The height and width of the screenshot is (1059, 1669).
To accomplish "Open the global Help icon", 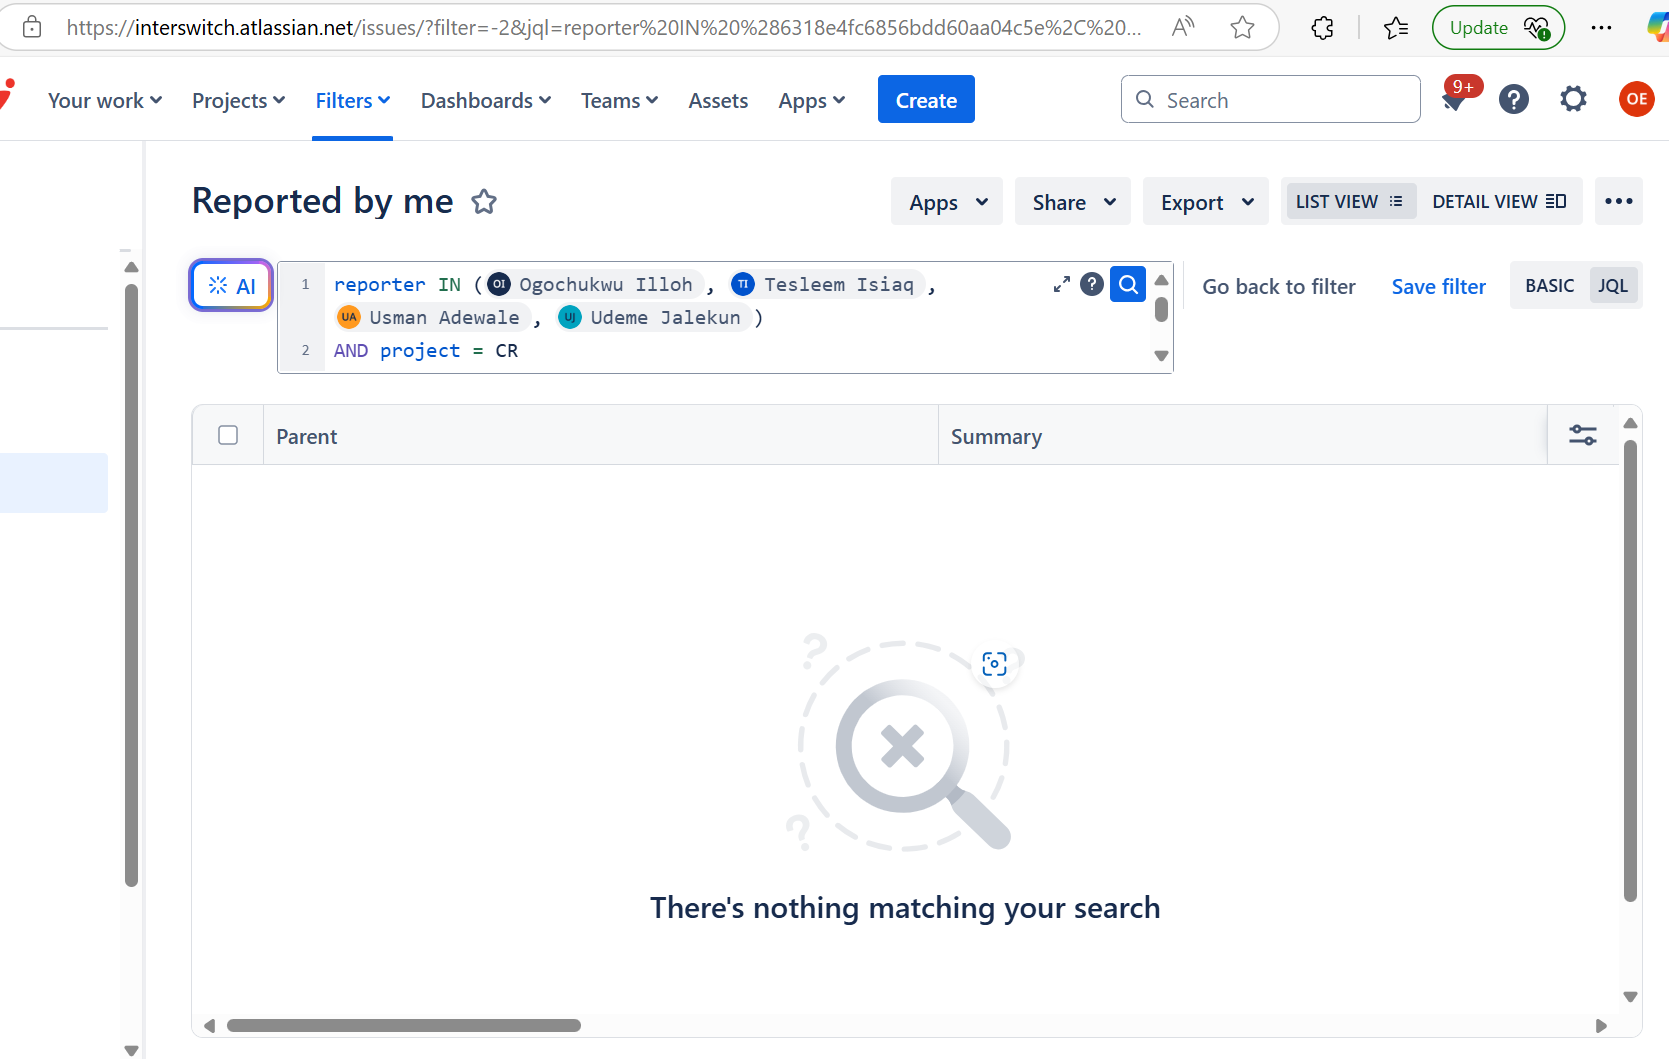I will click(x=1513, y=99).
